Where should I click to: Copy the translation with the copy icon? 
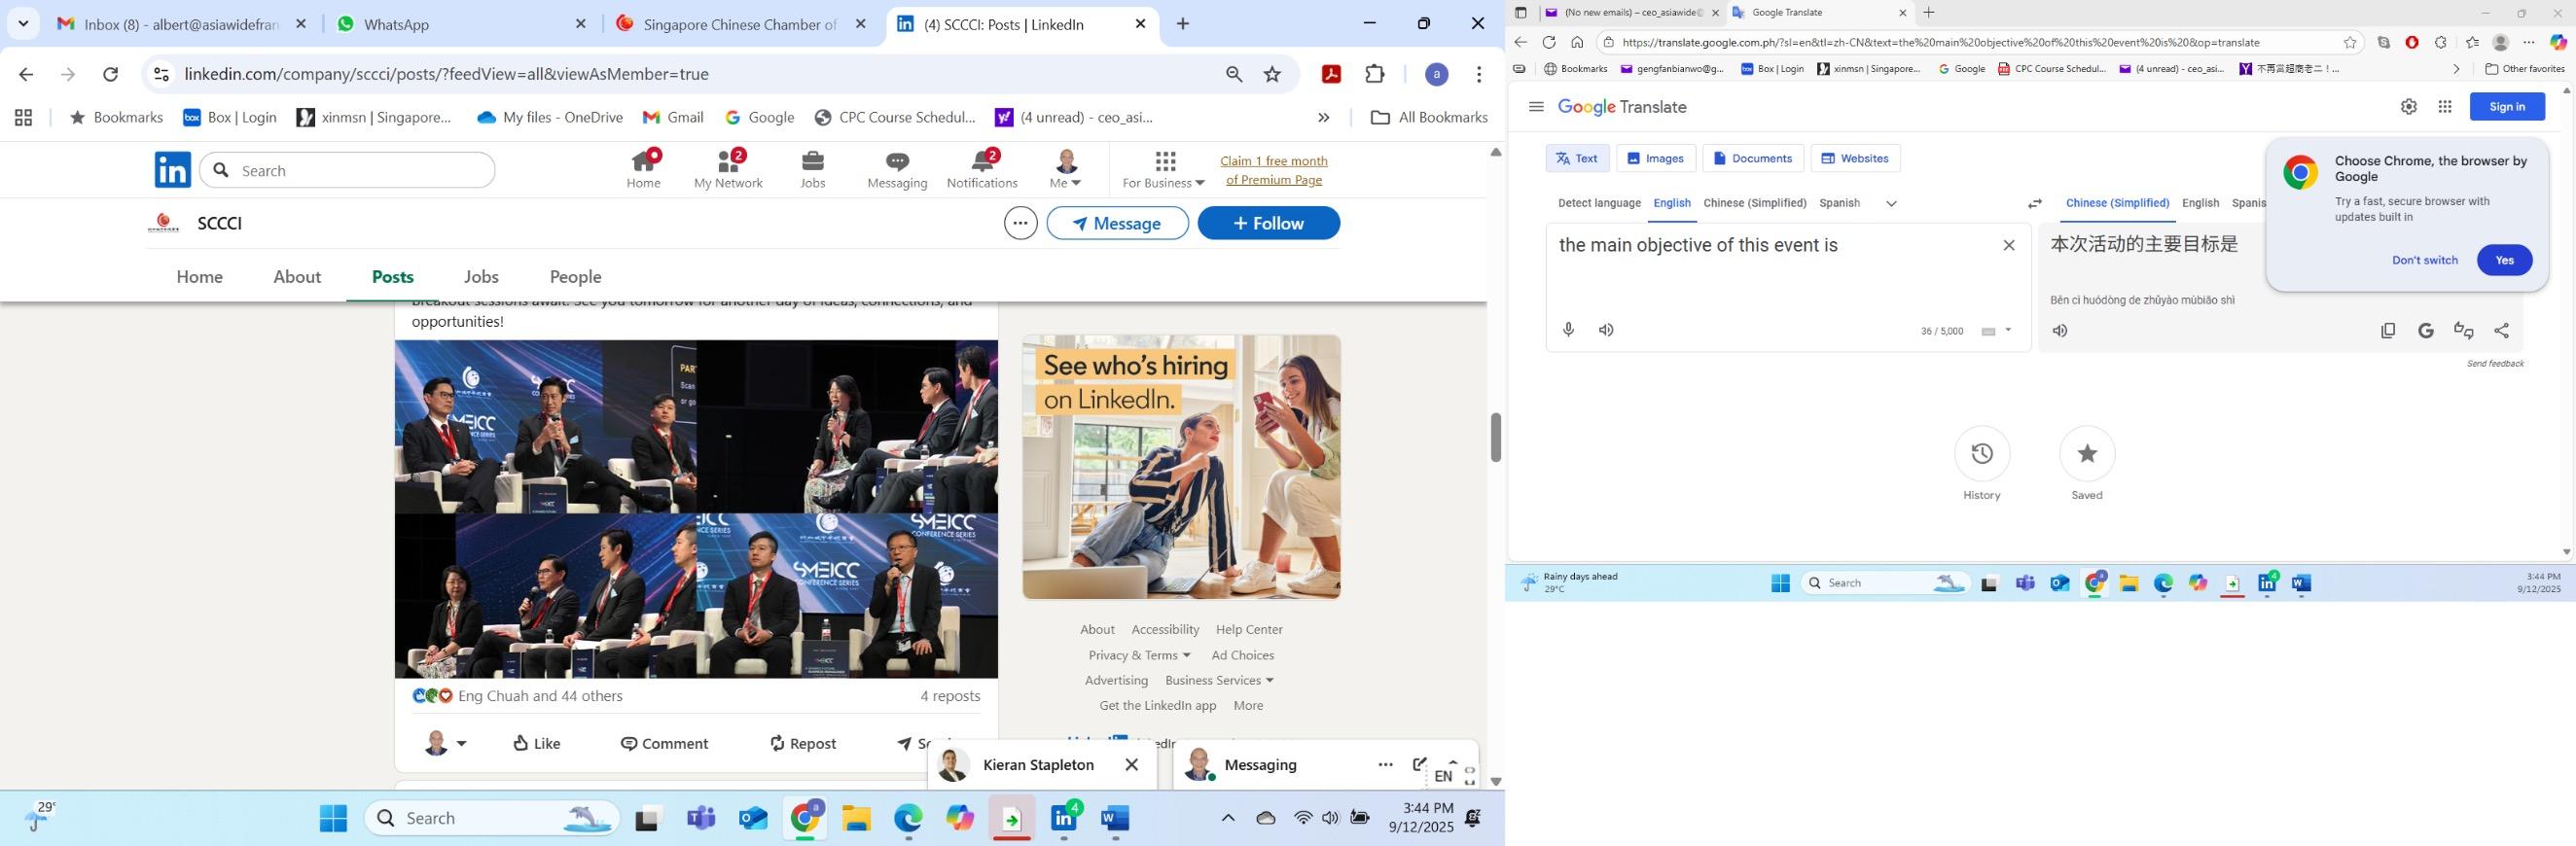click(x=2388, y=331)
